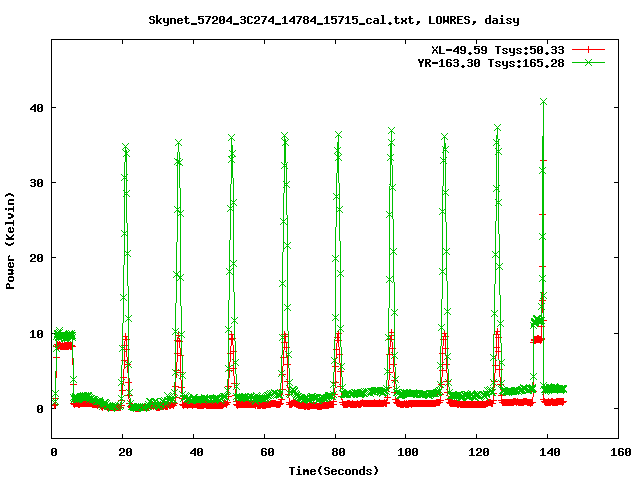Screen dimensions: 640x480
Task: Click the x-axis tick label 0
Action: coord(54,452)
